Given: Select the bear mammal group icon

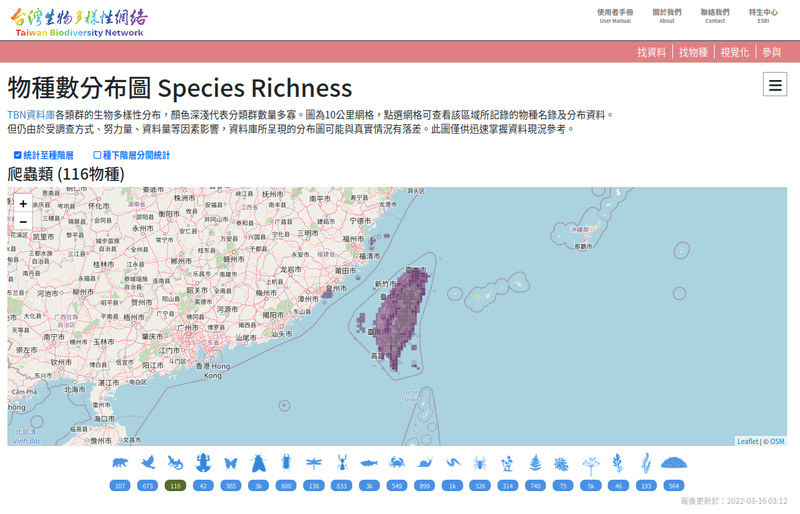Looking at the screenshot, I should 120,464.
